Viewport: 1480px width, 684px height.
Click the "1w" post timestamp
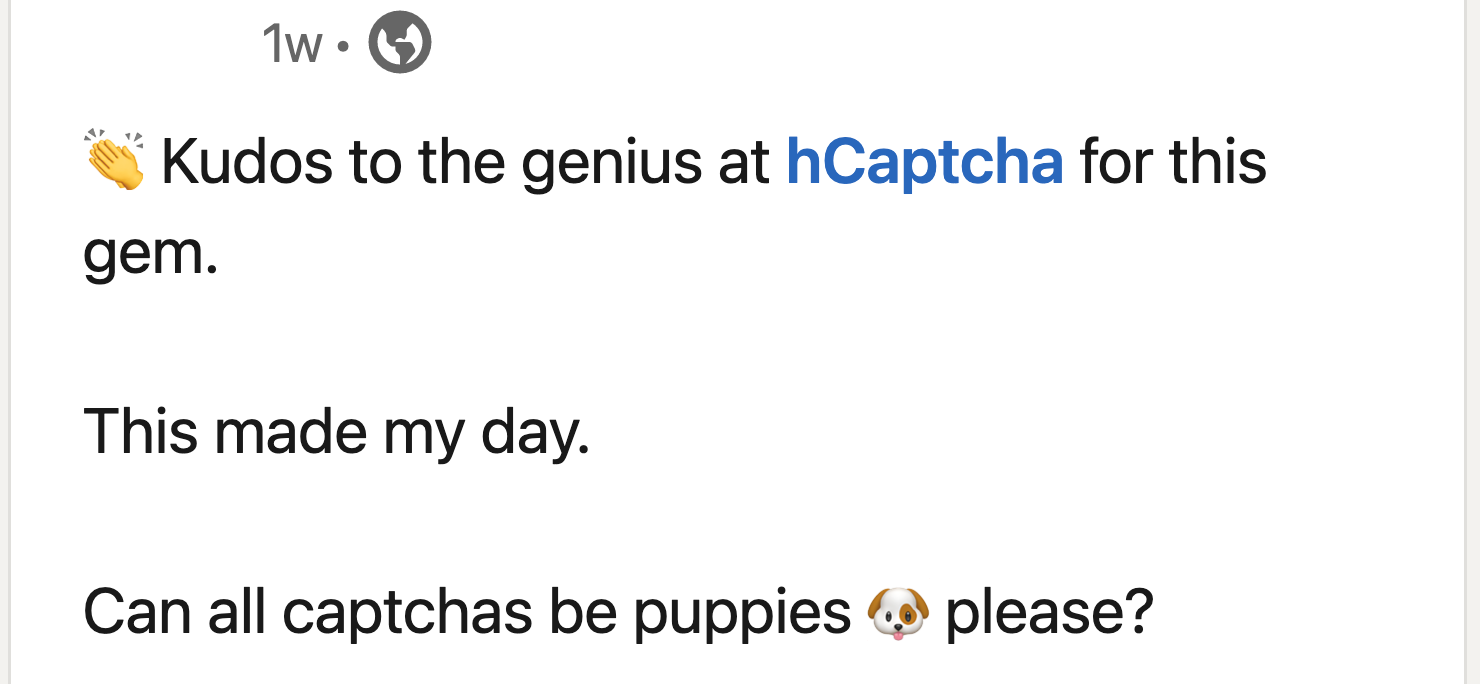[291, 45]
